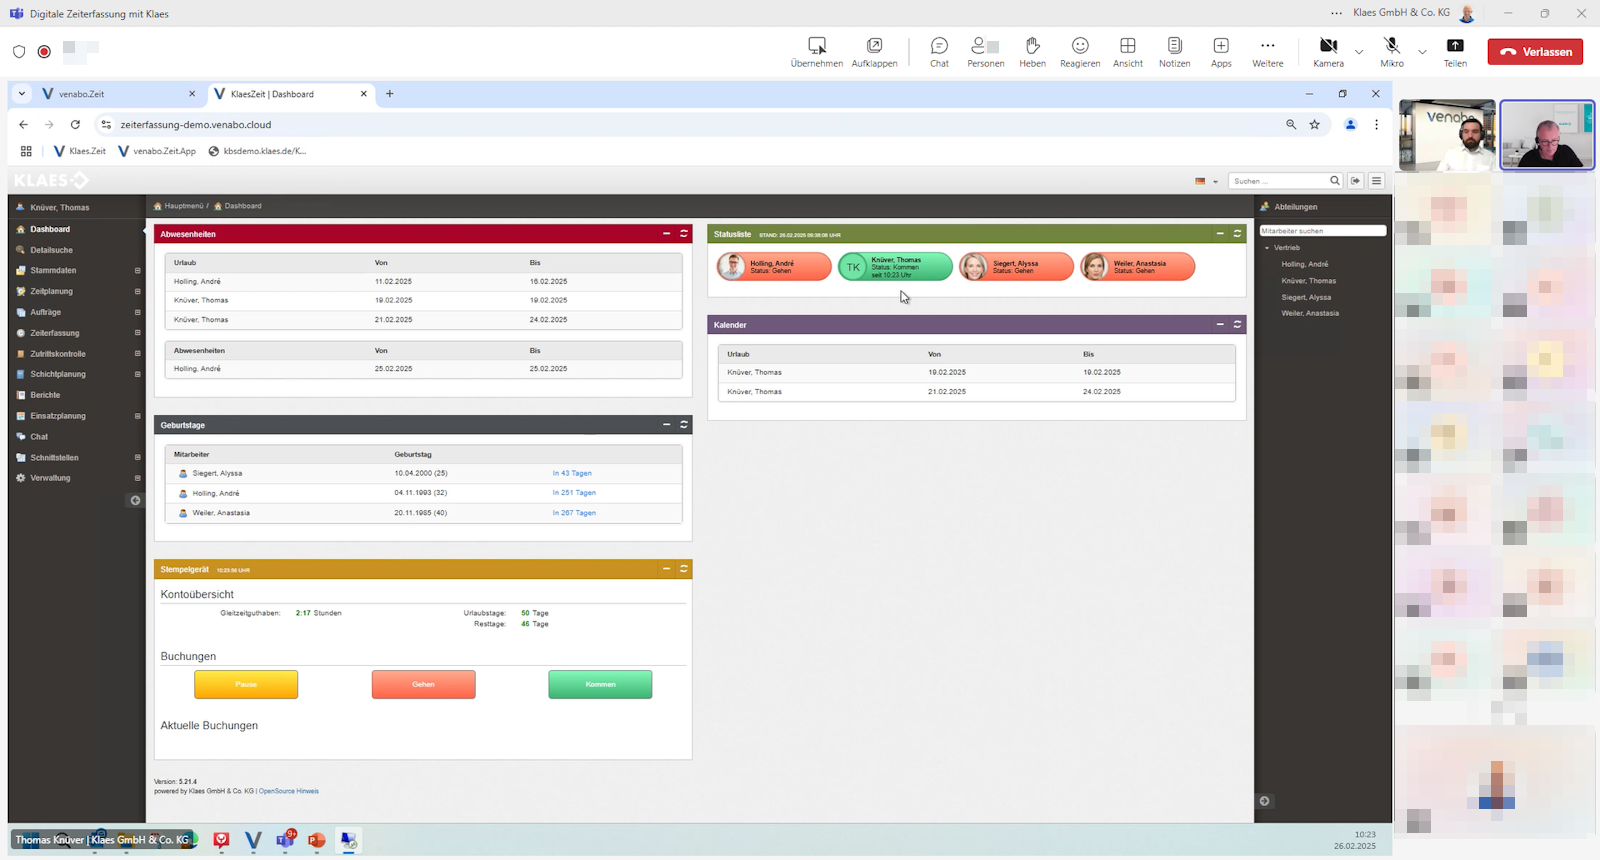Click the red Gehen booking button
This screenshot has width=1600, height=860.
click(x=424, y=684)
